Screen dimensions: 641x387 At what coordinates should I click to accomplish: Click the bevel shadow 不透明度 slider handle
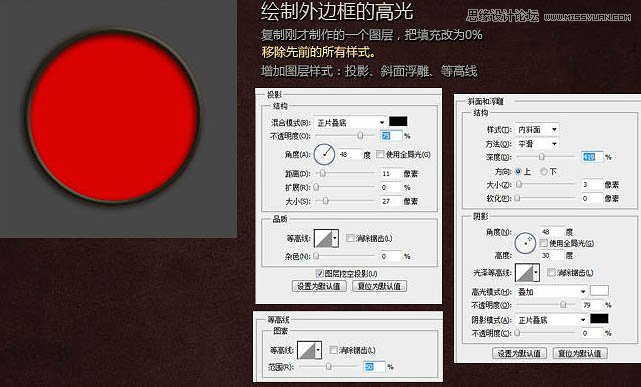pyautogui.click(x=518, y=333)
